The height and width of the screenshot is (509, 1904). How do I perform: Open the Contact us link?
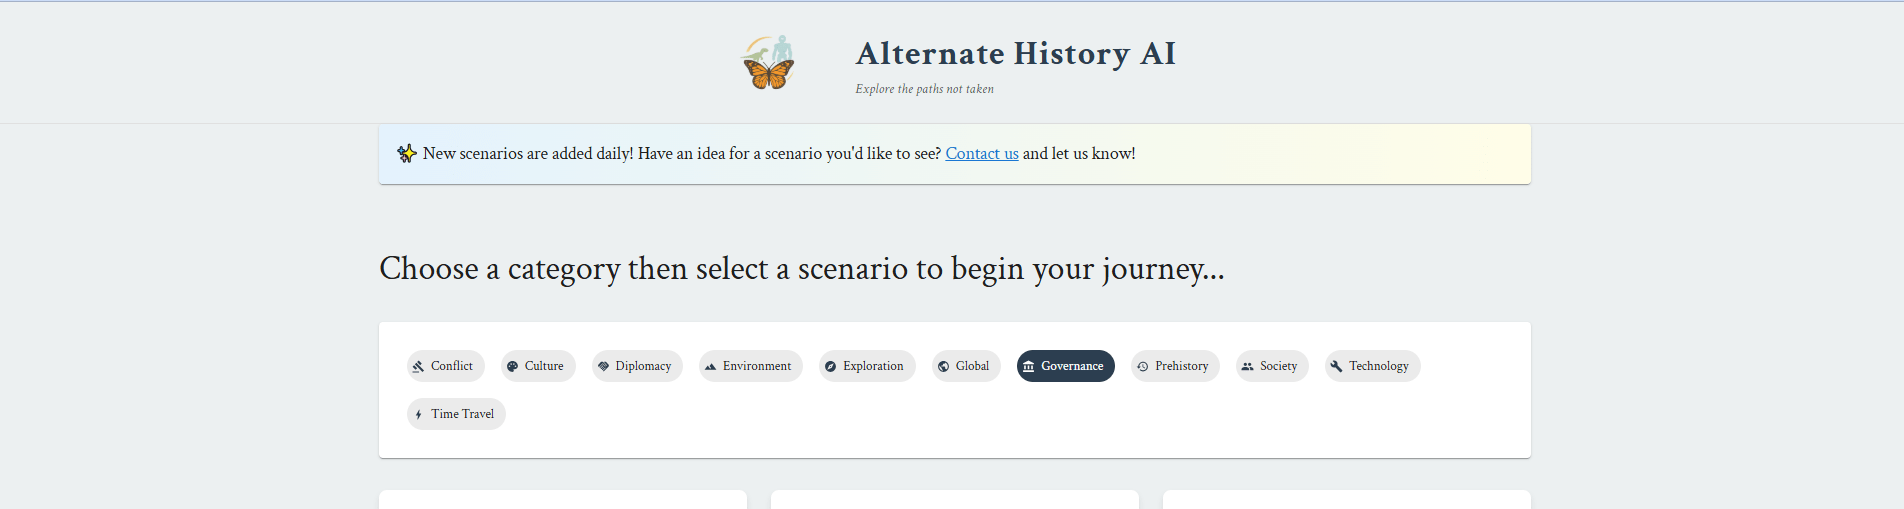tap(982, 154)
